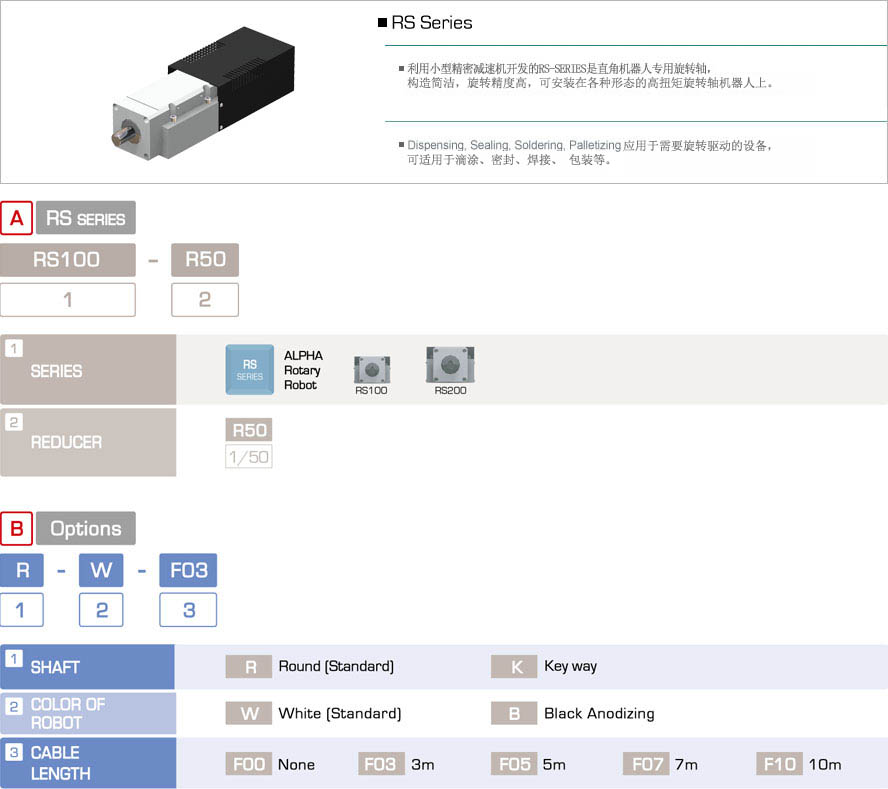Click the red A section marker
Image resolution: width=888 pixels, height=789 pixels.
pos(16,218)
